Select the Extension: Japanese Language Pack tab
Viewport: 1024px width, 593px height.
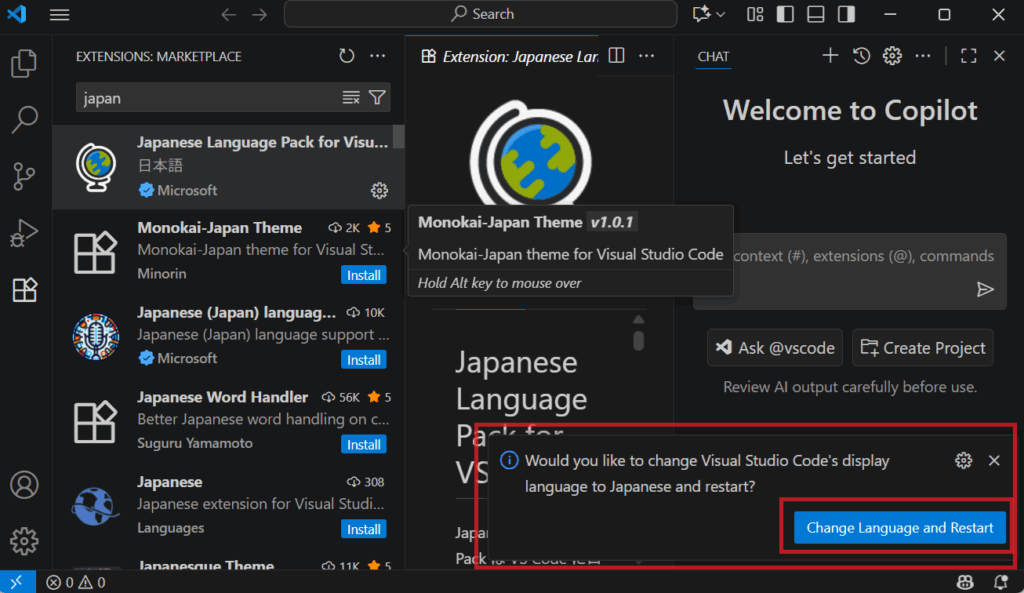click(x=510, y=57)
